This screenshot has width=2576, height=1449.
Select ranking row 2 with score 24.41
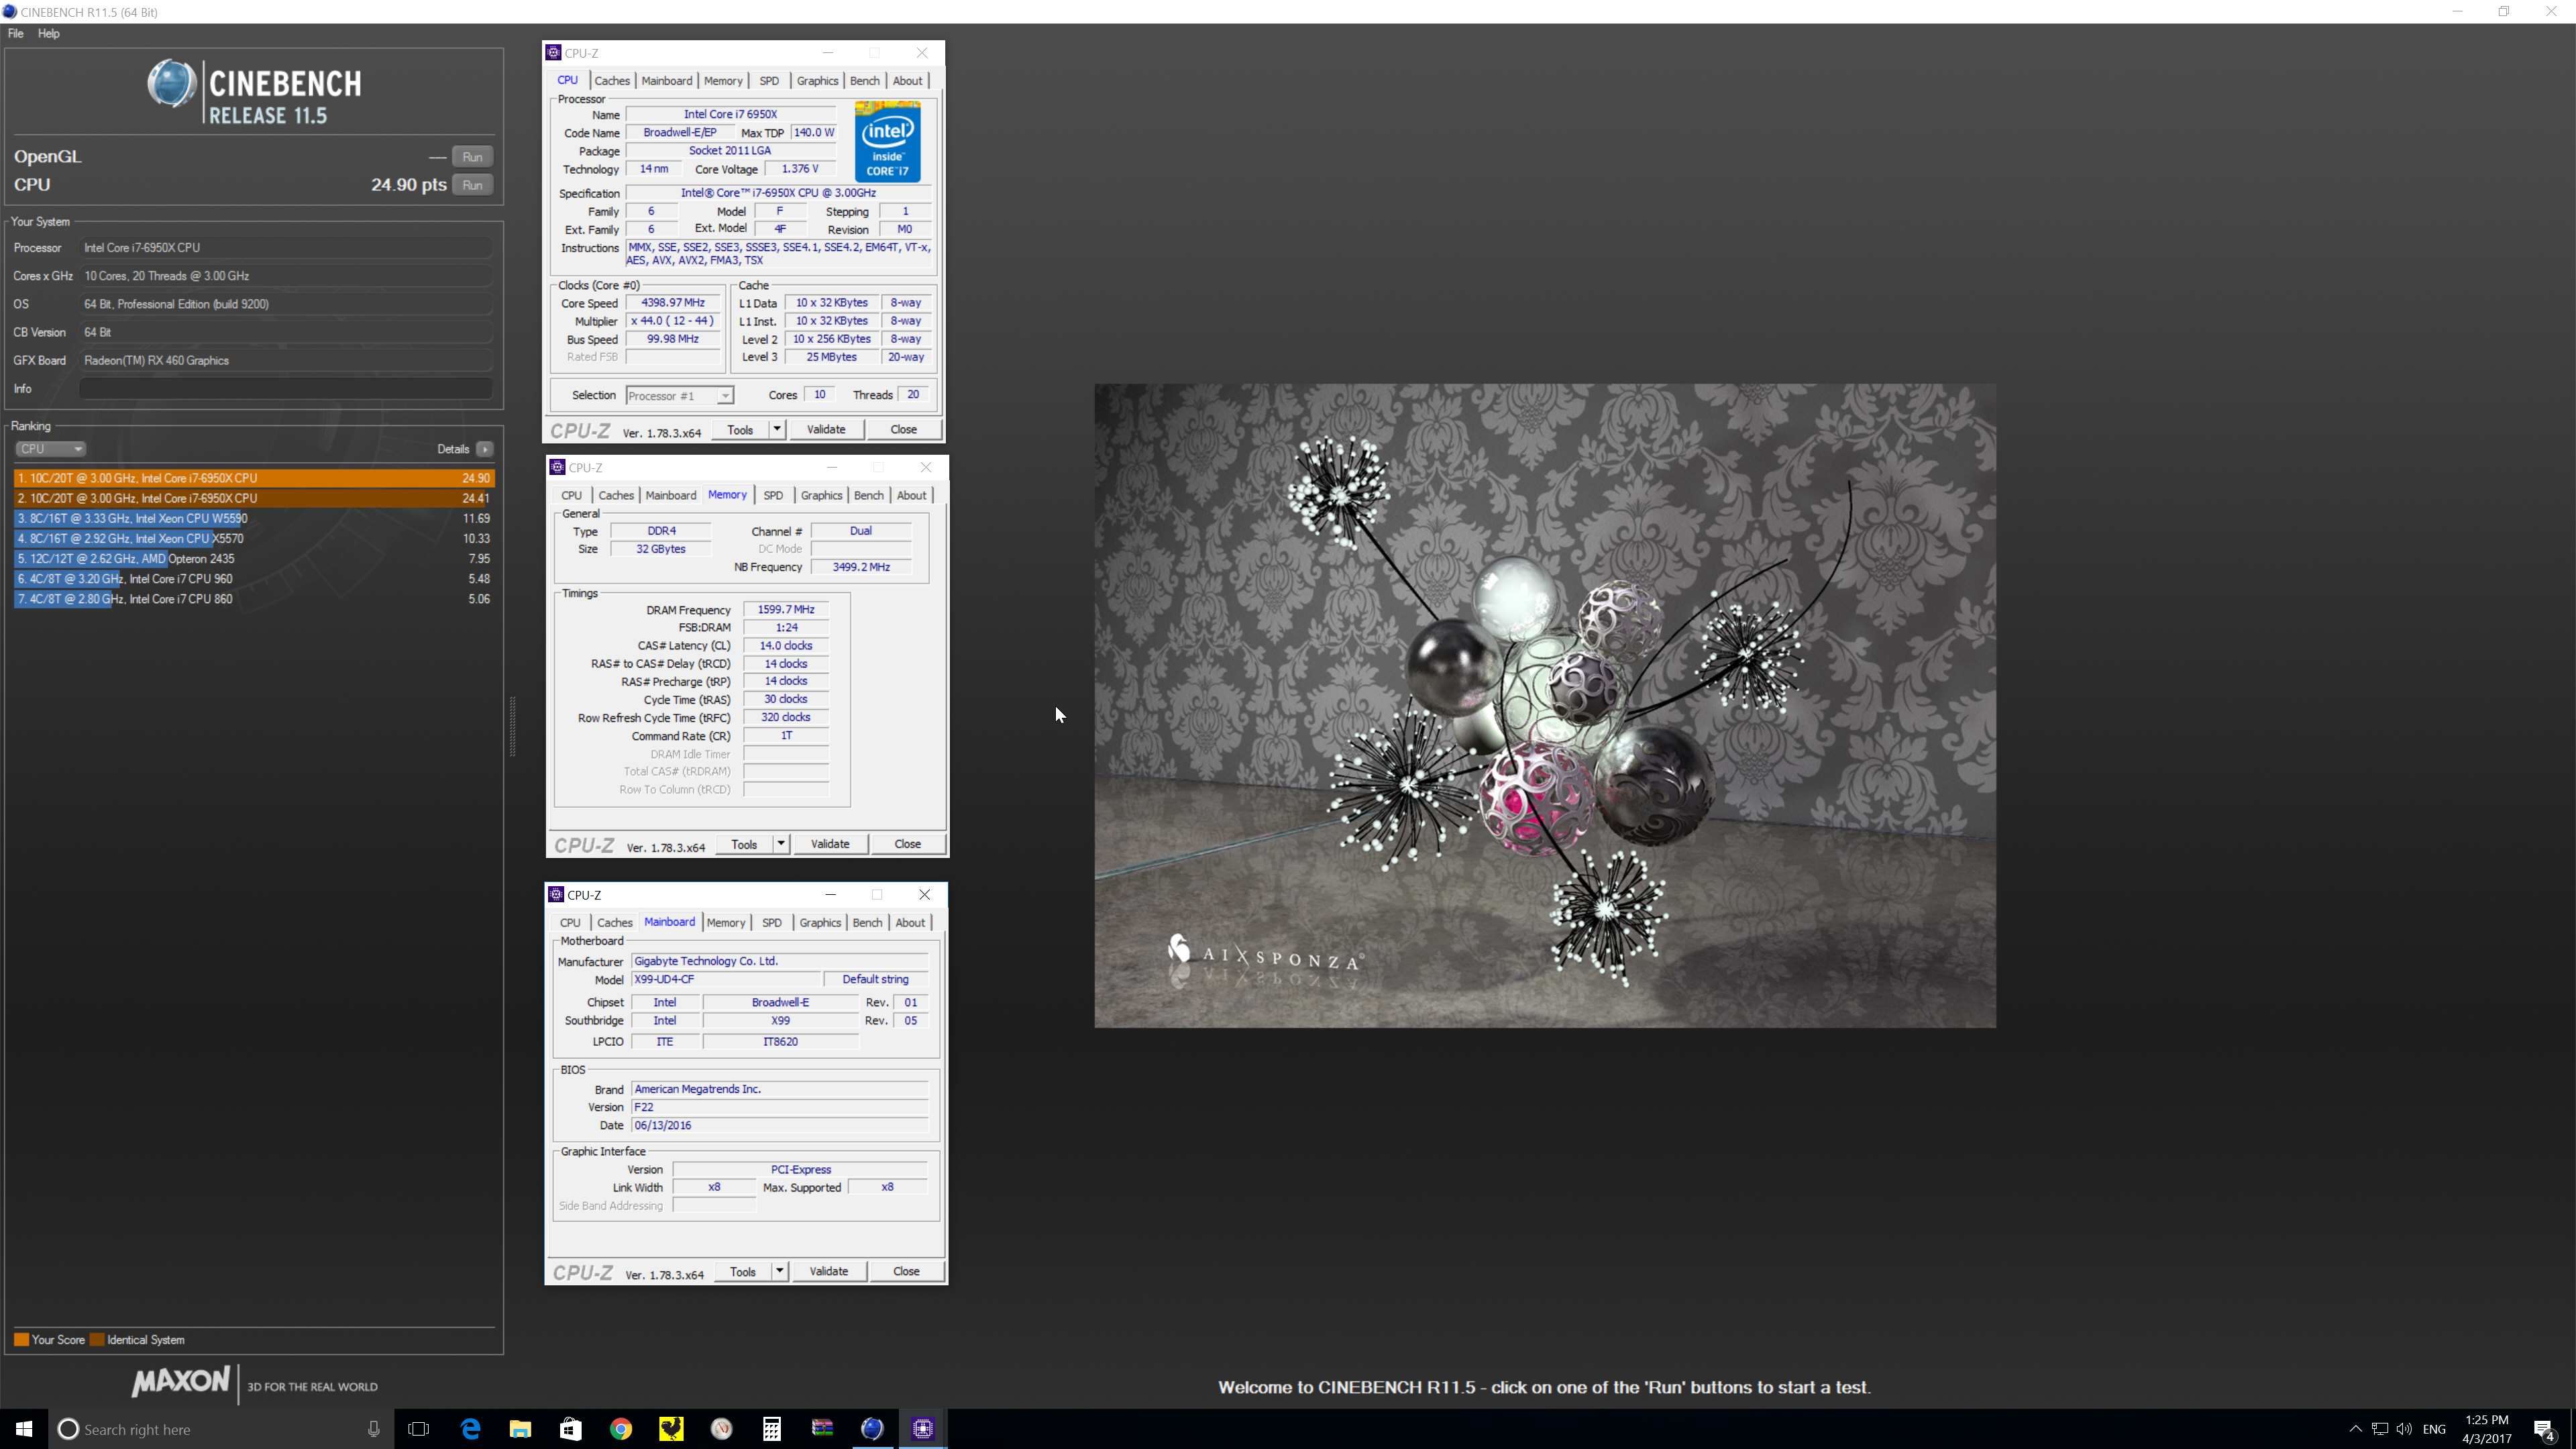click(254, 498)
